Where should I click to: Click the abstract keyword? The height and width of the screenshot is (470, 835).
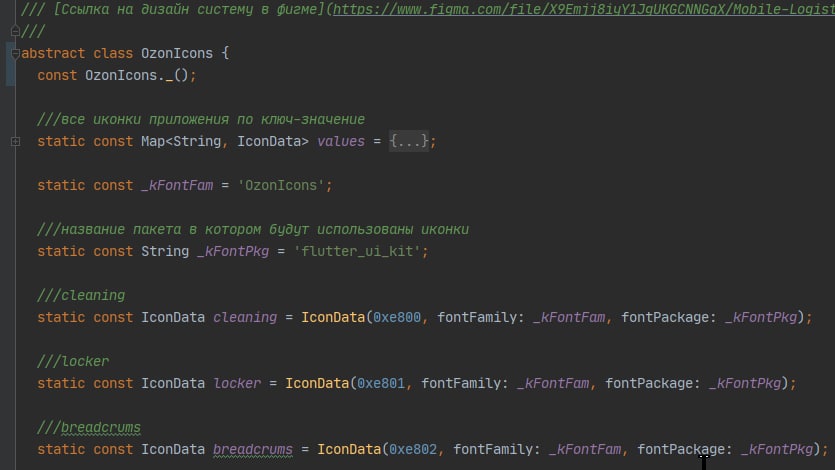(53, 53)
